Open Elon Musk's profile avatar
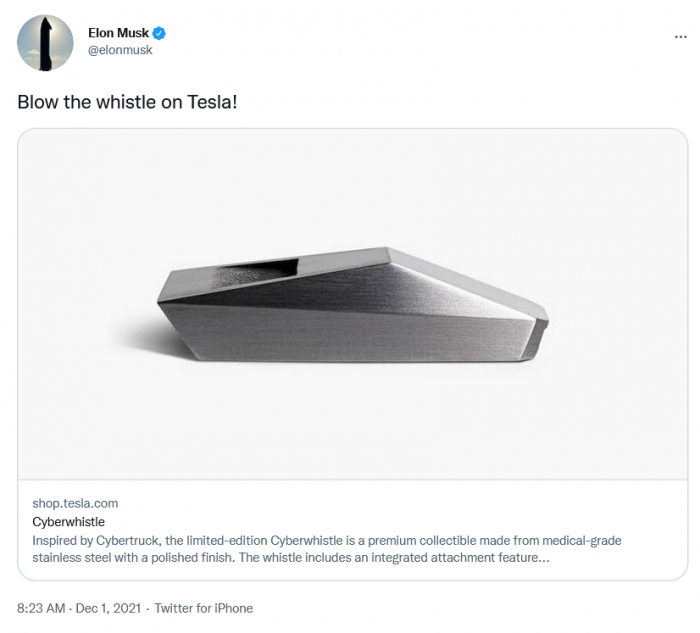This screenshot has width=700, height=633. pyautogui.click(x=45, y=43)
